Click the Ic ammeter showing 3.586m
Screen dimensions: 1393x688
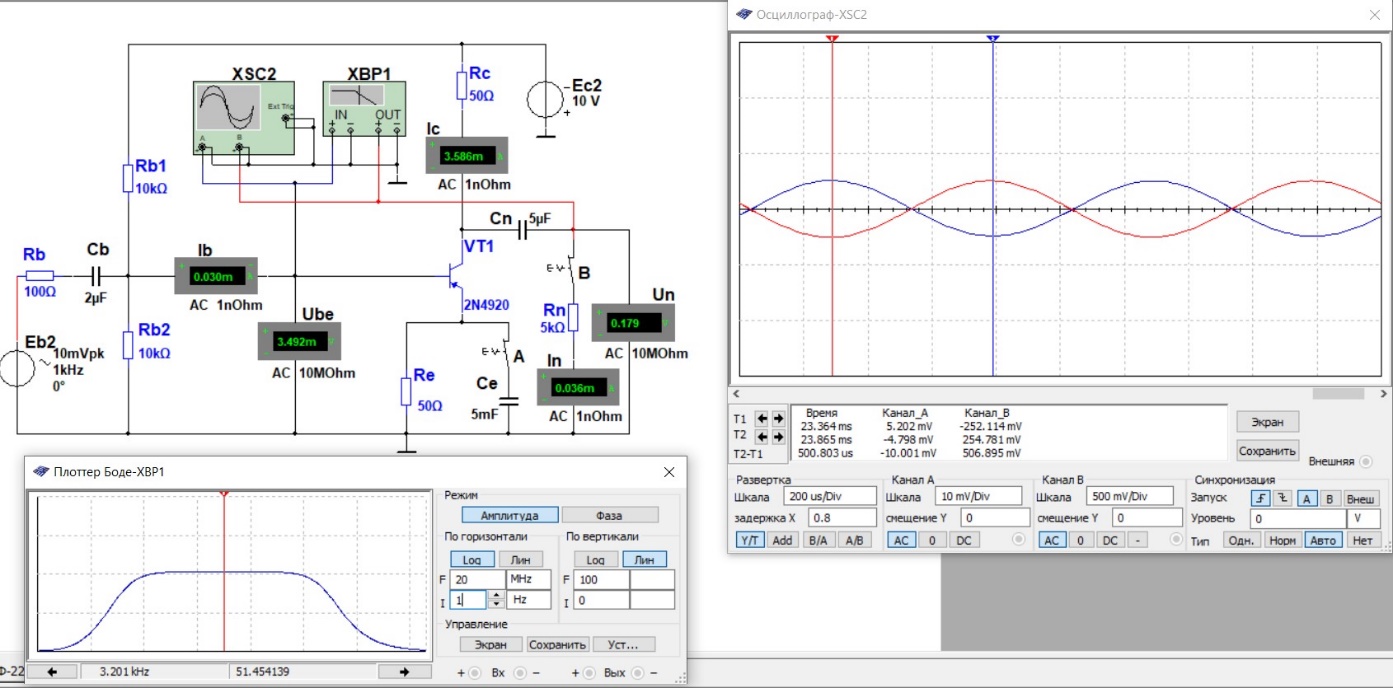click(467, 157)
